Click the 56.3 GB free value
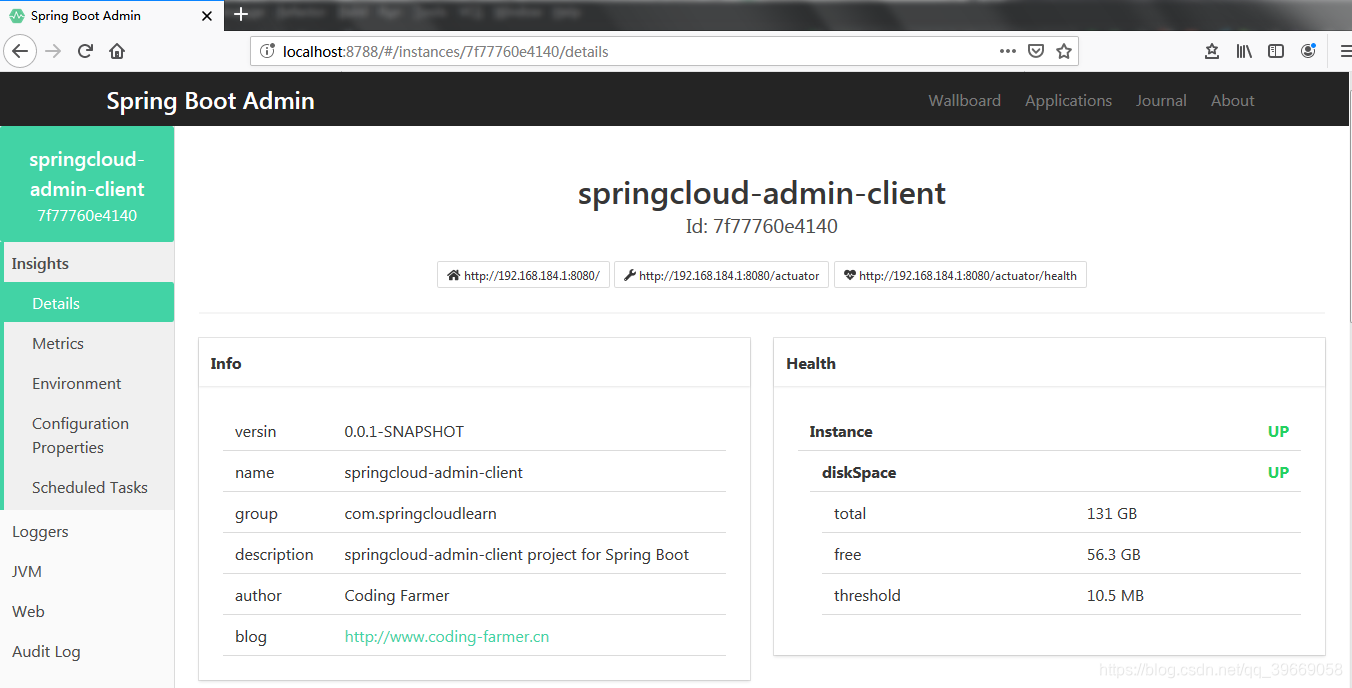The width and height of the screenshot is (1352, 688). click(1114, 554)
